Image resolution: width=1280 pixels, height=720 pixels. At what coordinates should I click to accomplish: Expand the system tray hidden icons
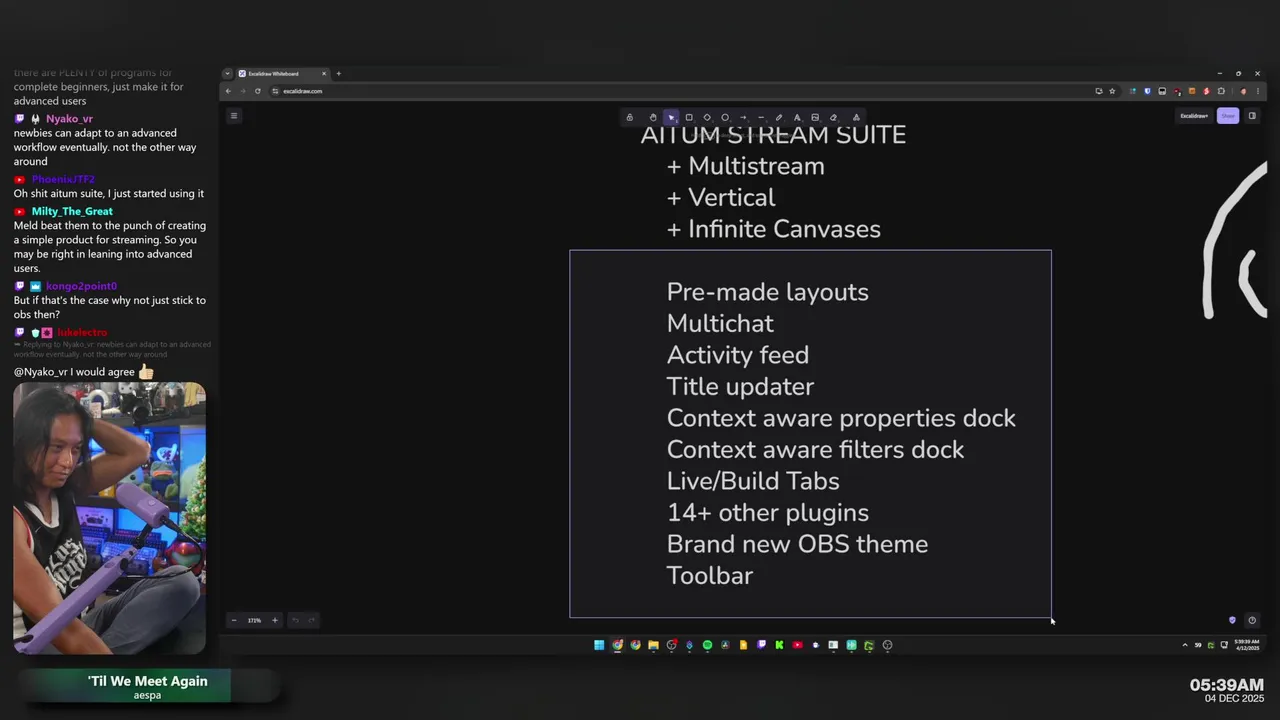pyautogui.click(x=1185, y=645)
